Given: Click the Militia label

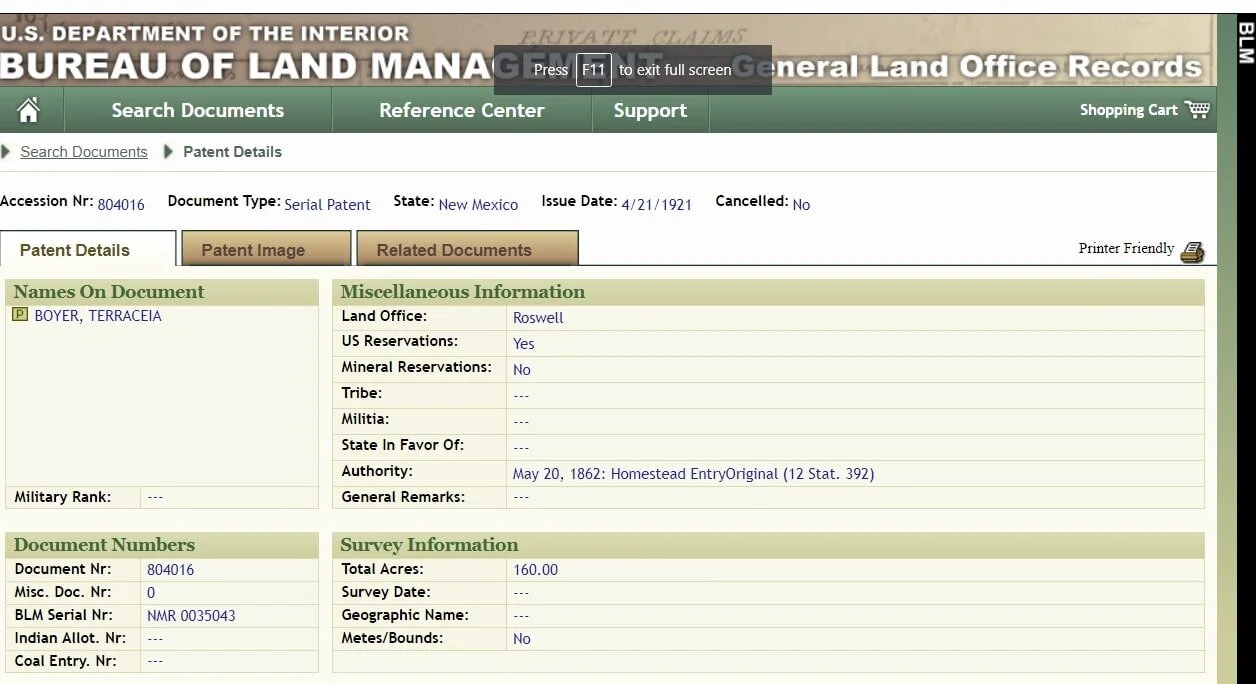Looking at the screenshot, I should click(365, 419).
